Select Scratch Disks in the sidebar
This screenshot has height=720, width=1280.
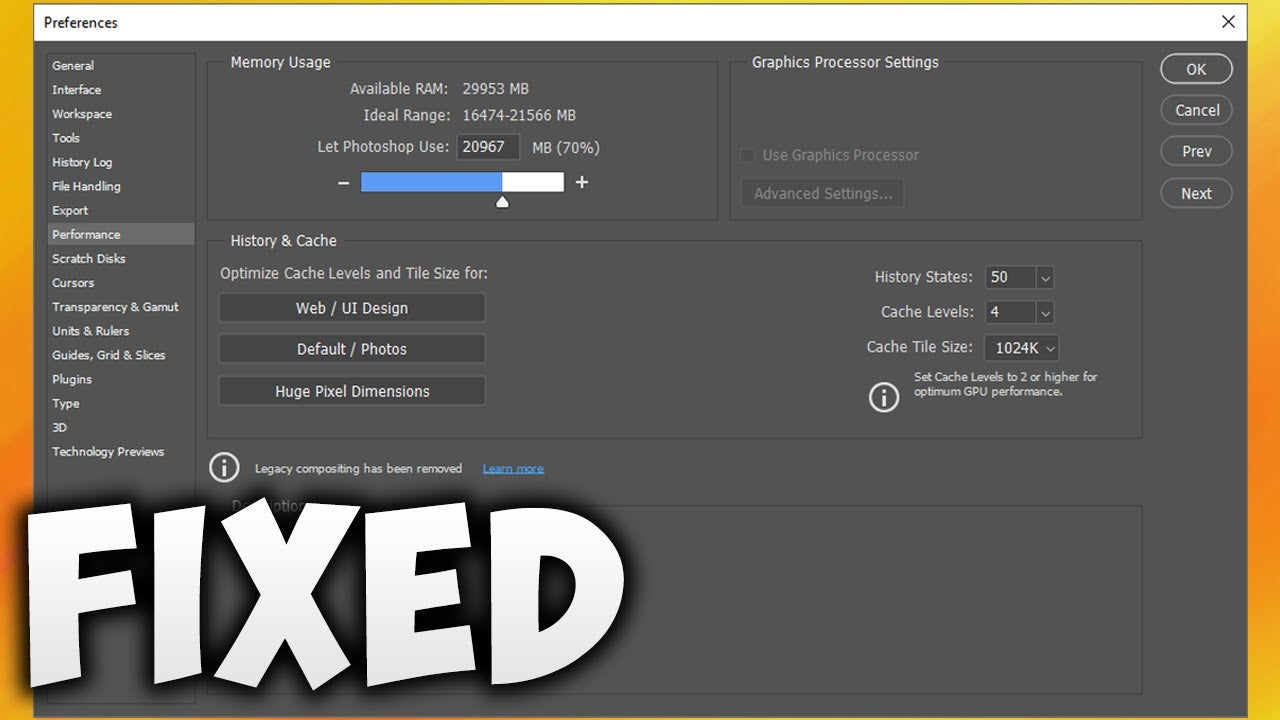[89, 259]
